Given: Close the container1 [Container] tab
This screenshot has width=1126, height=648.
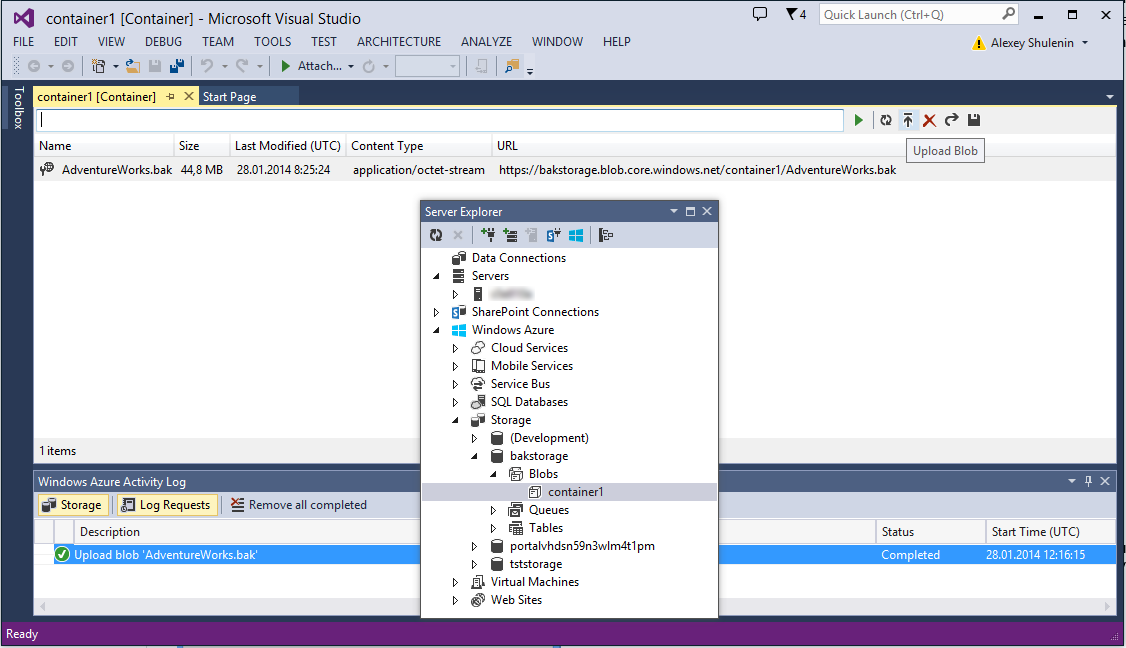Looking at the screenshot, I should pos(189,96).
